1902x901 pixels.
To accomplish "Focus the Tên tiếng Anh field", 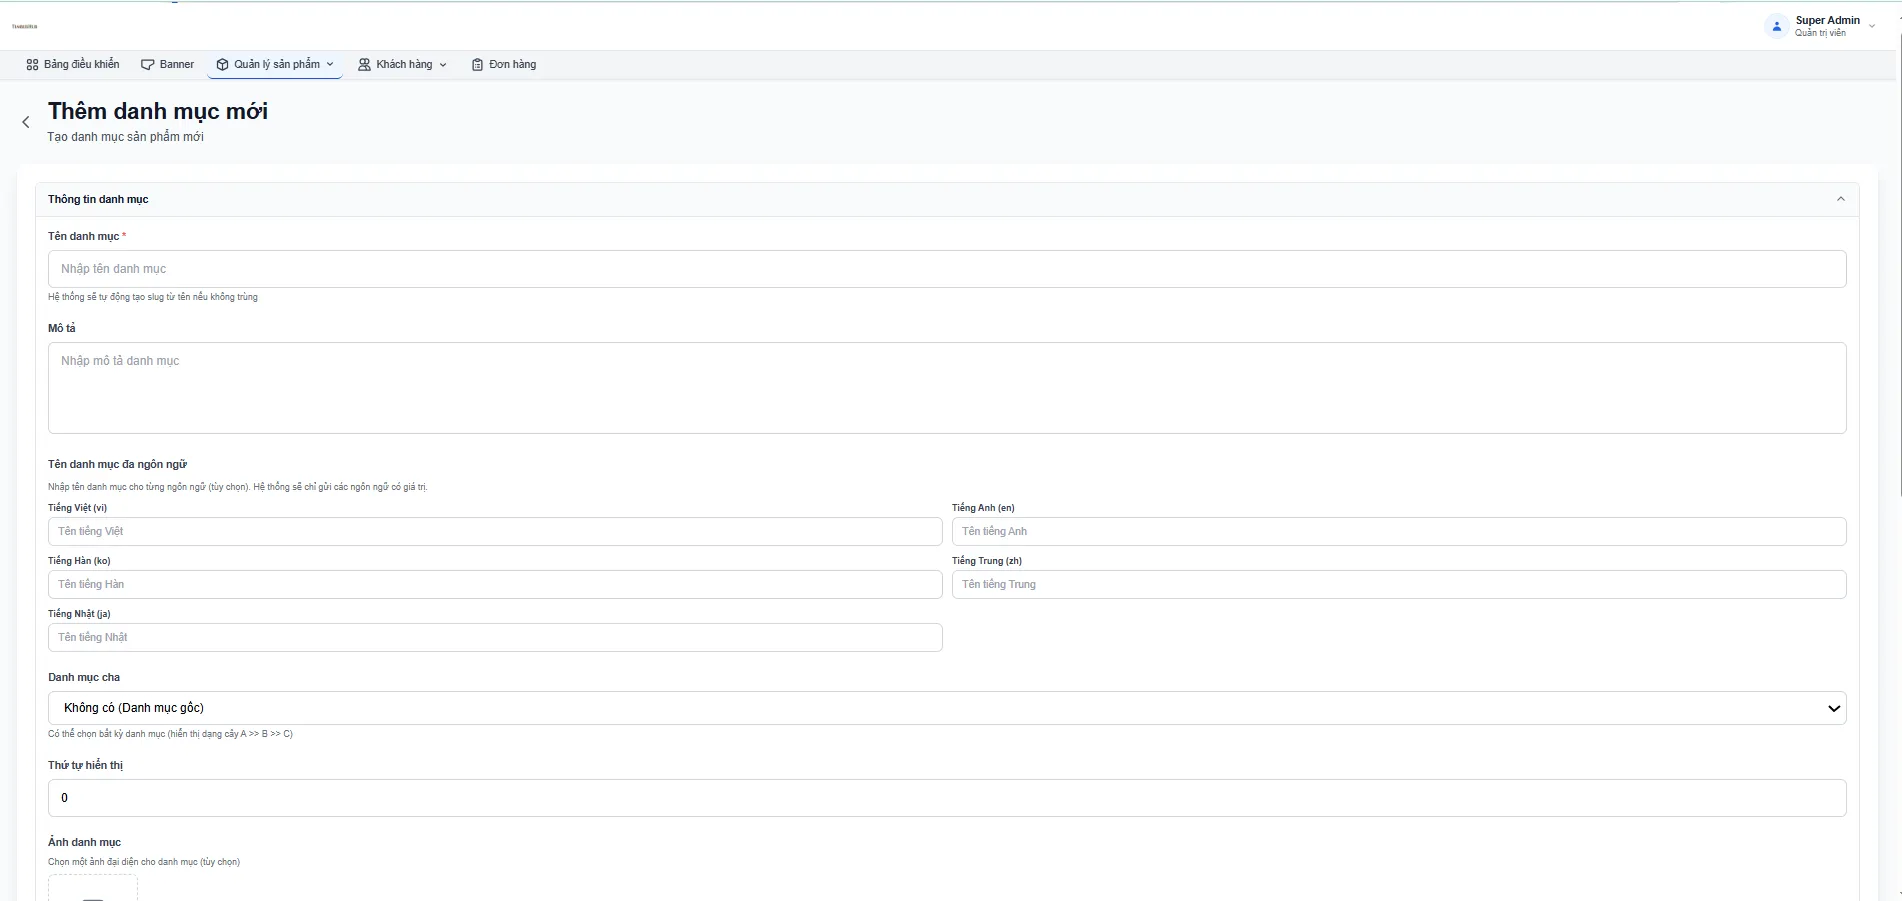I will (x=1399, y=531).
